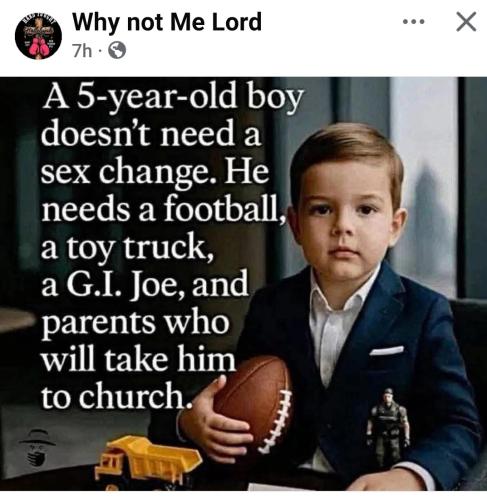Open the 7h post timestamp
The image size is (487, 500).
(82, 51)
